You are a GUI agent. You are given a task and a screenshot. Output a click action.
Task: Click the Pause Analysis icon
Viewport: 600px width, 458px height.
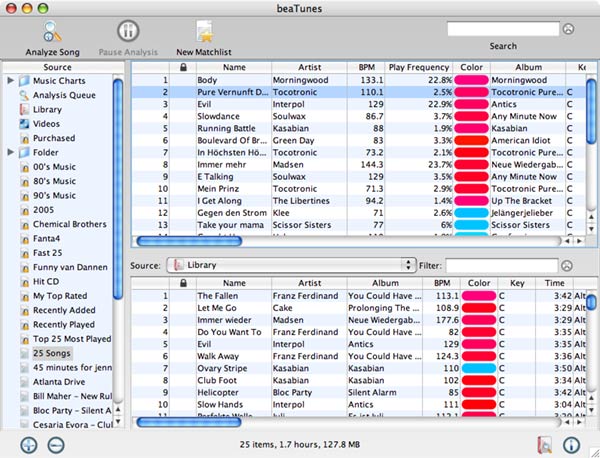tap(128, 33)
